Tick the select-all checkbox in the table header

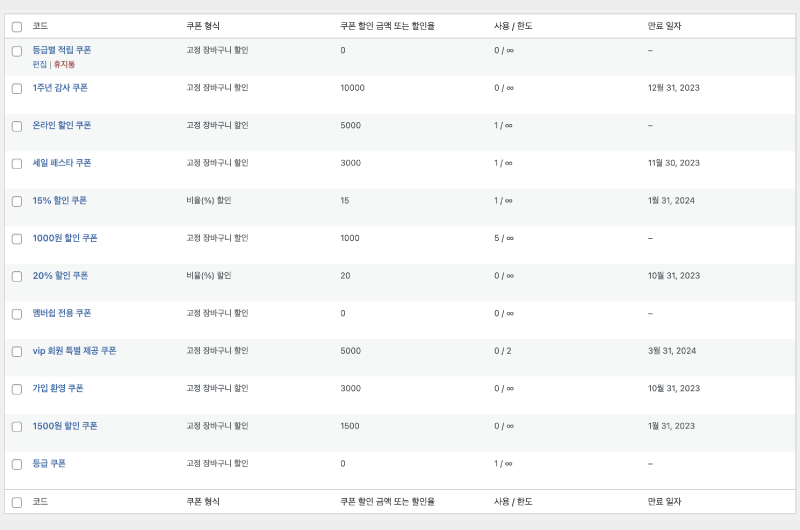pos(17,26)
